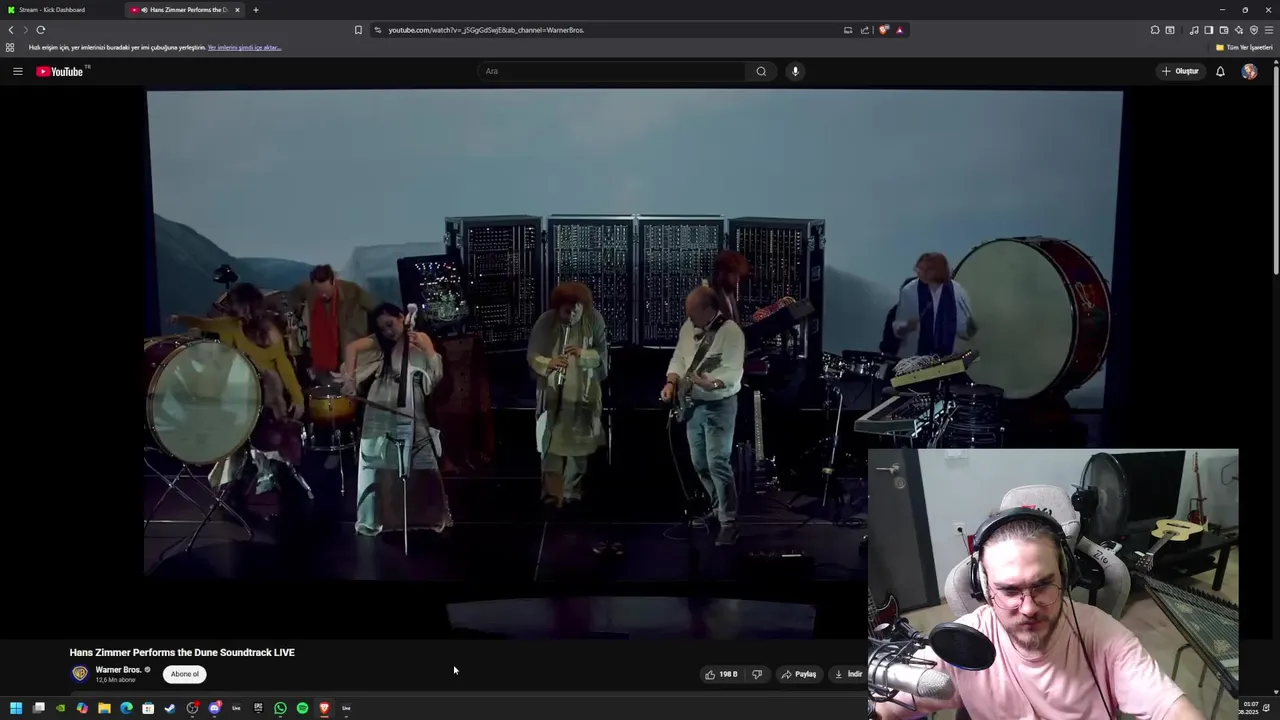Click the YouTube URL in the address bar
1280x720 pixels.
pos(486,30)
